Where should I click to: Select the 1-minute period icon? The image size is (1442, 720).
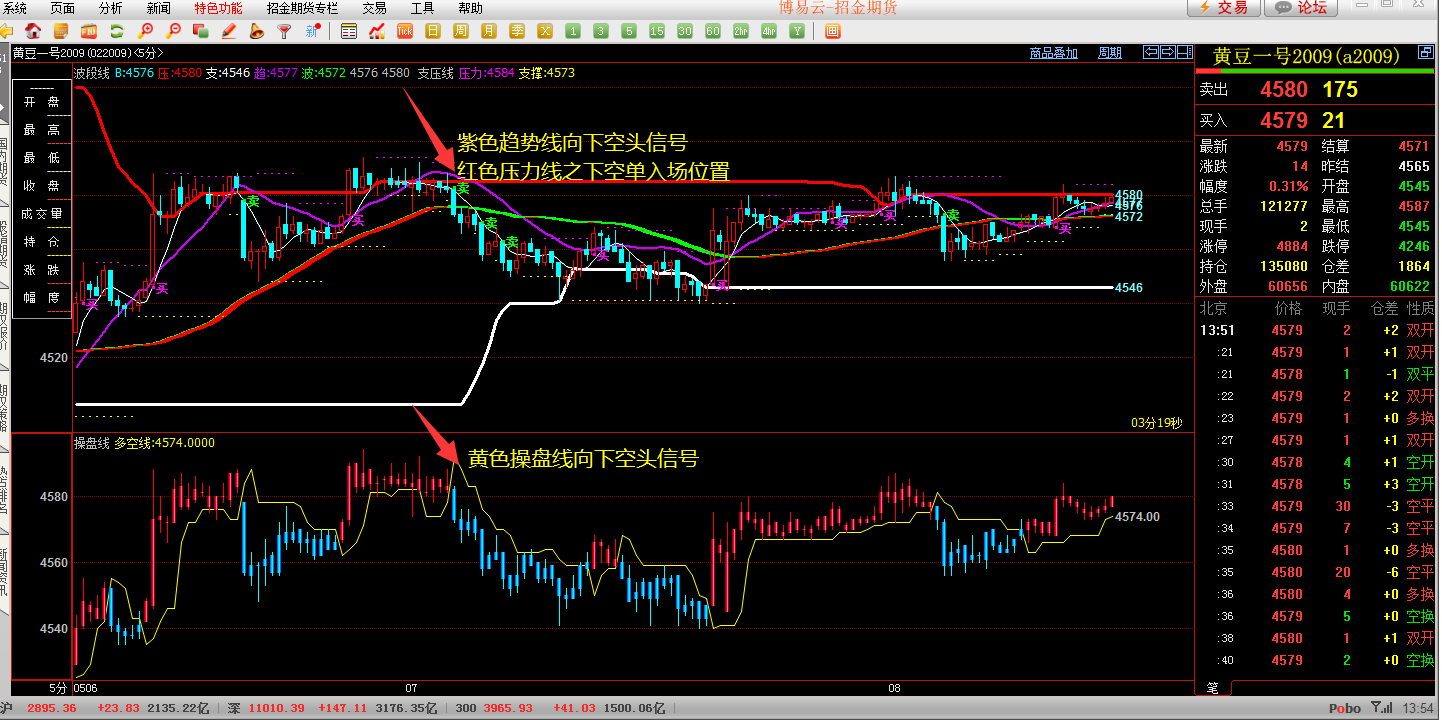click(573, 31)
